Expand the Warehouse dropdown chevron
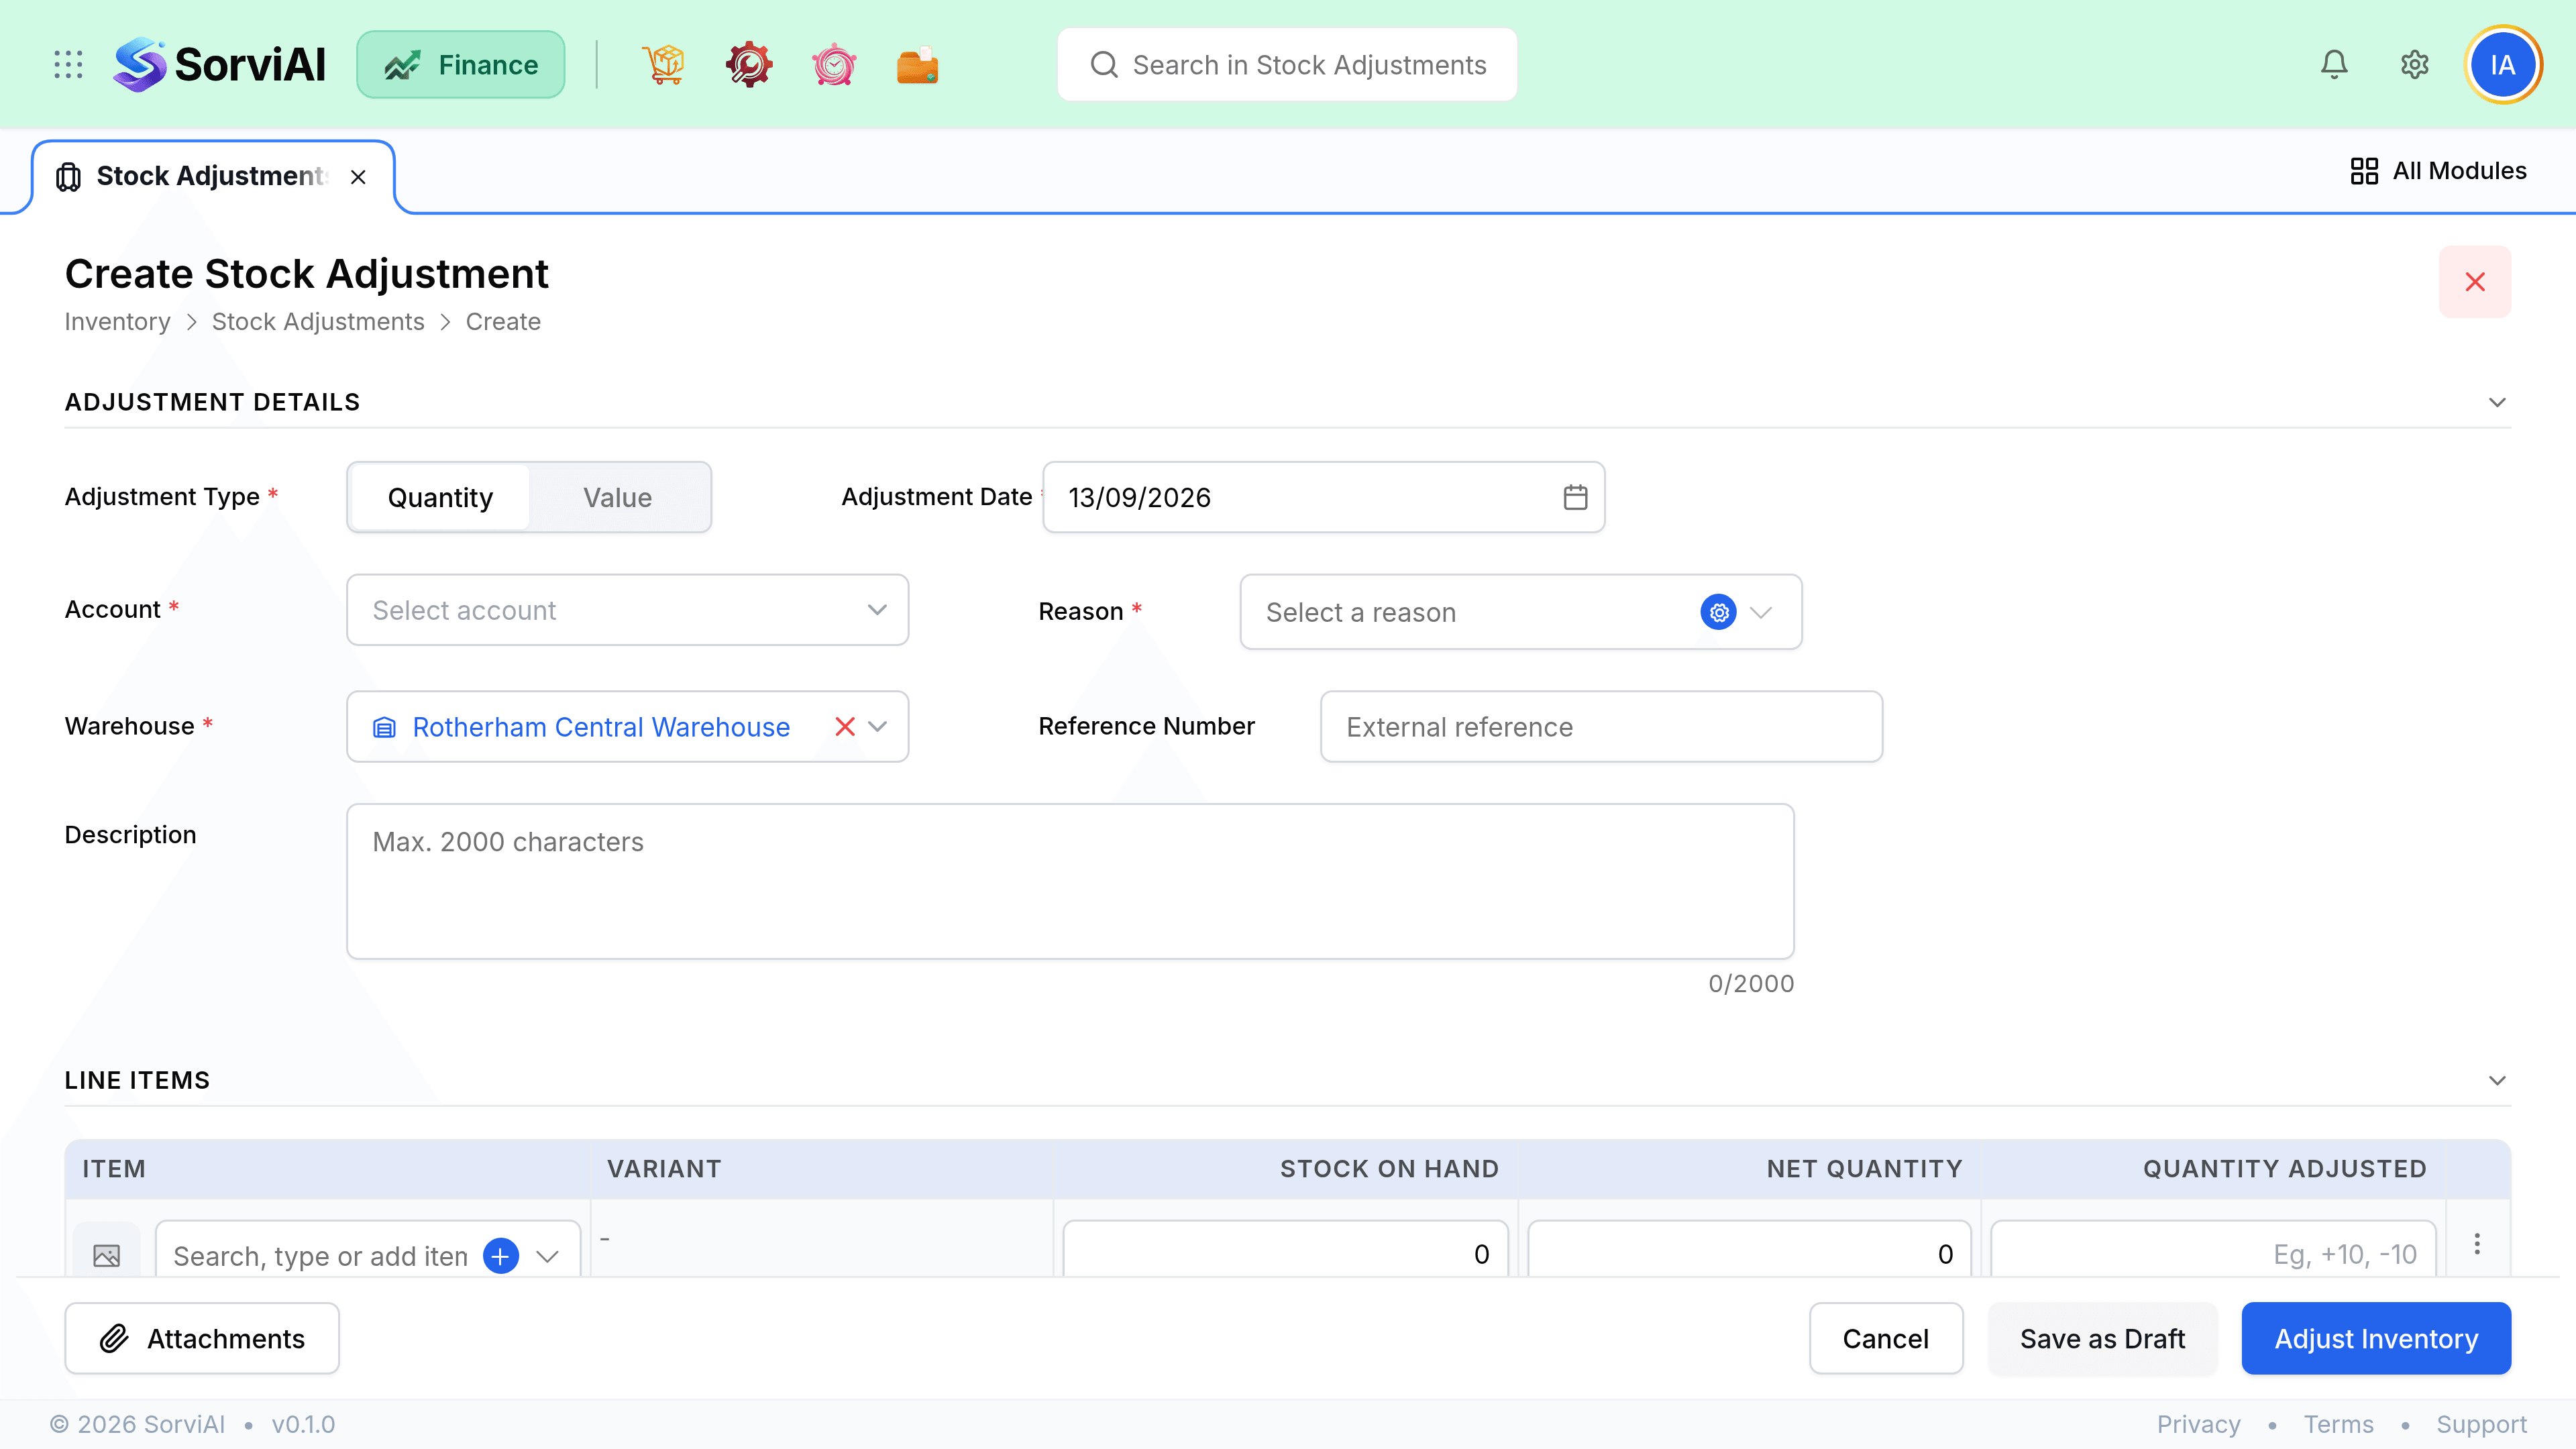The width and height of the screenshot is (2576, 1449). point(877,727)
